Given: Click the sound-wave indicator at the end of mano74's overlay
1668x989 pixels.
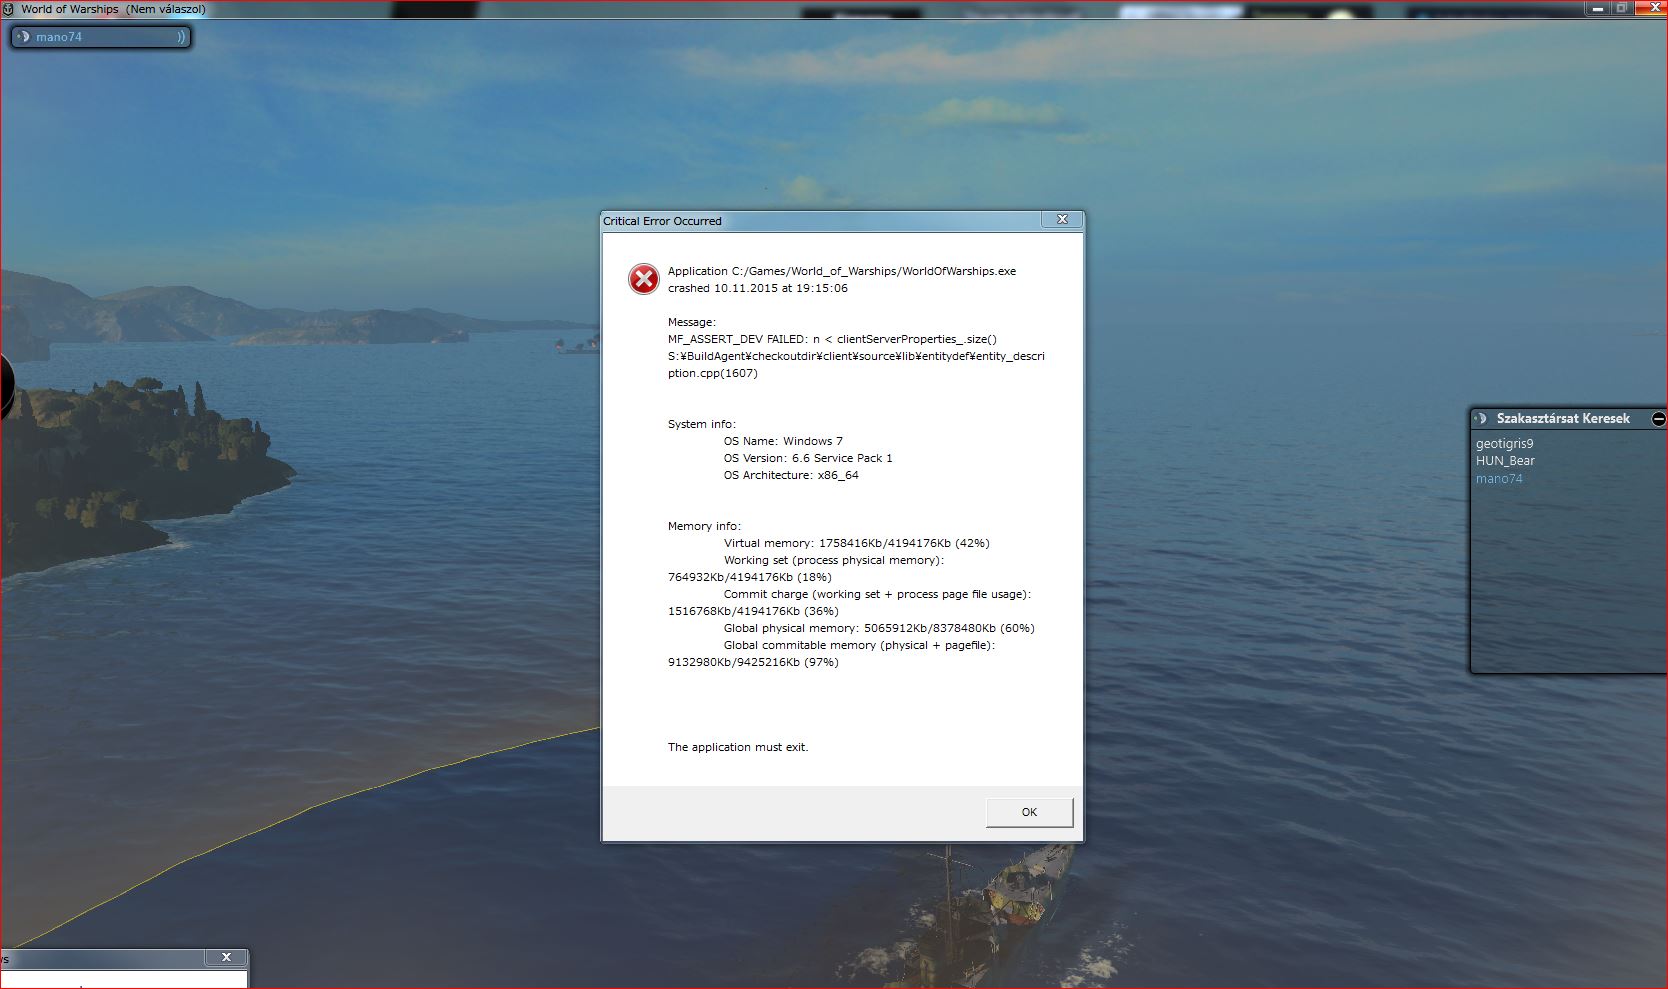Looking at the screenshot, I should (x=181, y=37).
